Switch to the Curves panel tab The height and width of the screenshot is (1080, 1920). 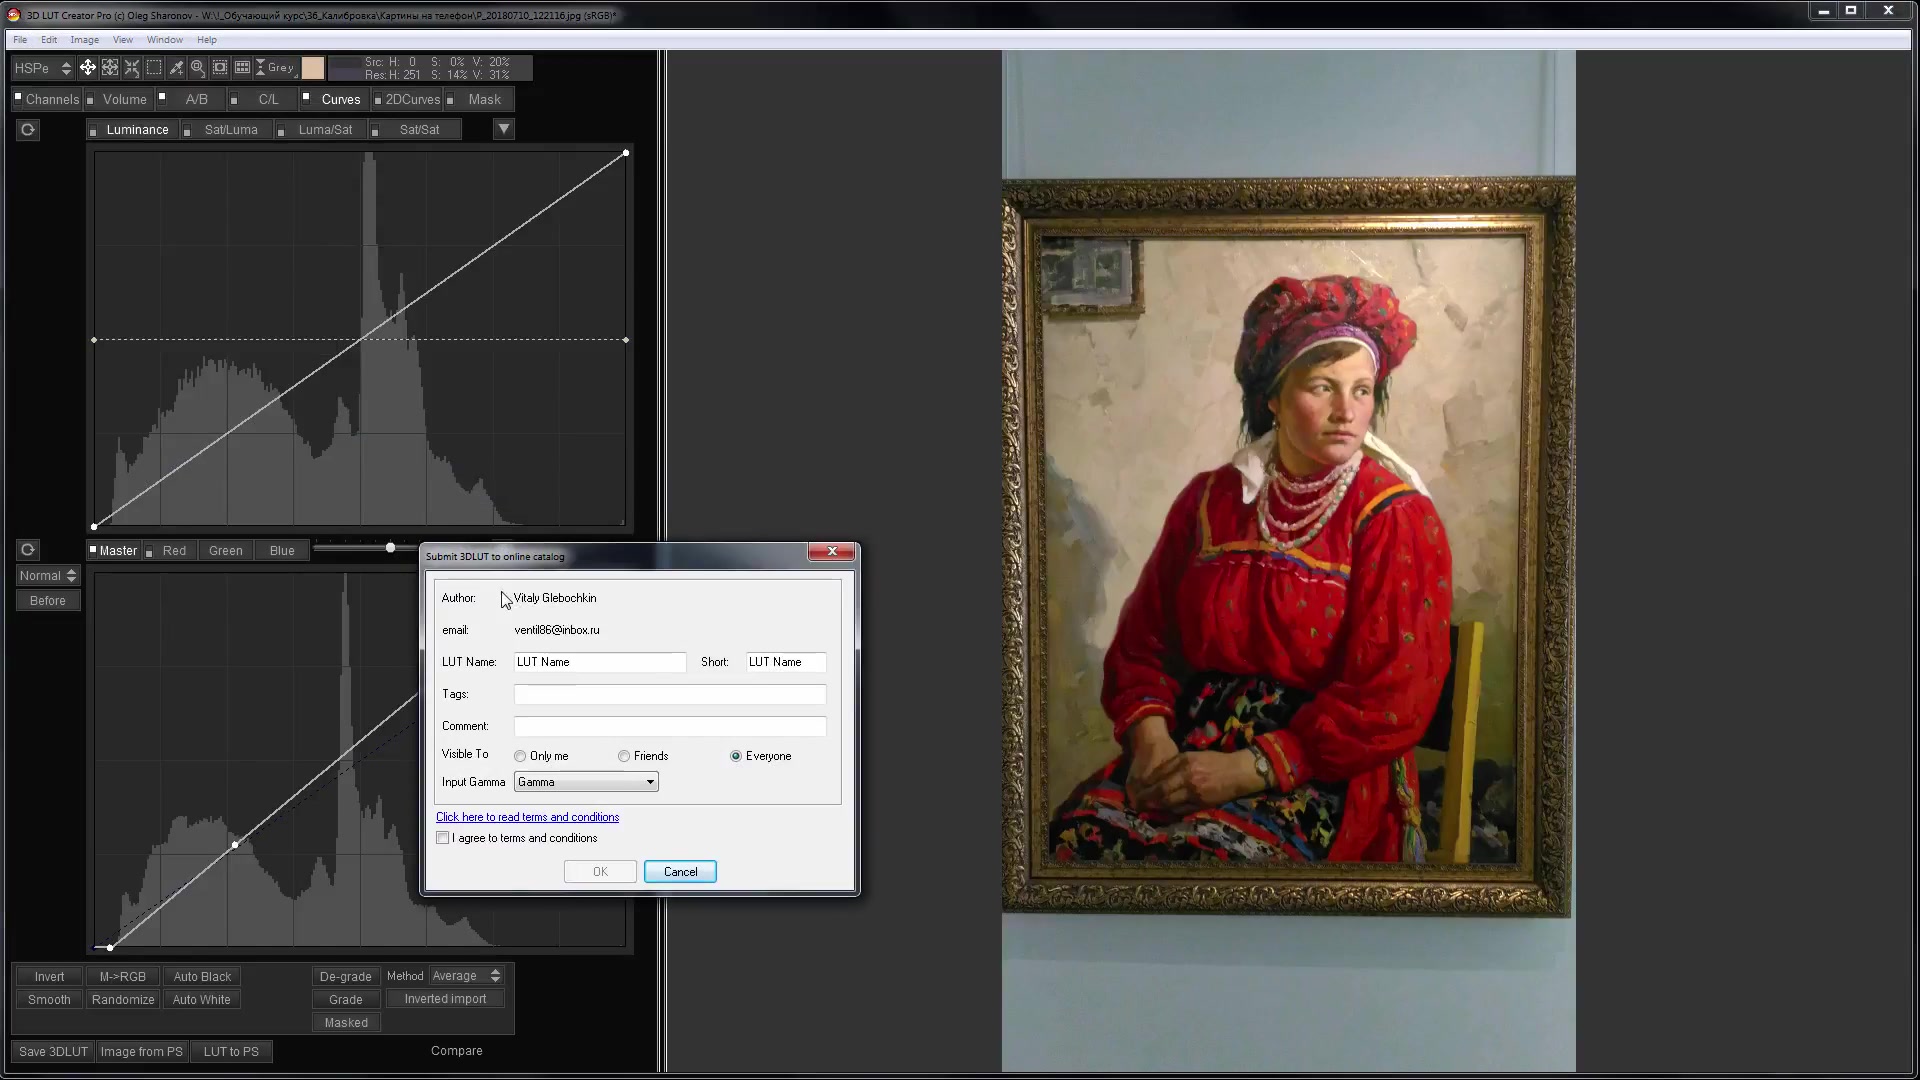340,99
